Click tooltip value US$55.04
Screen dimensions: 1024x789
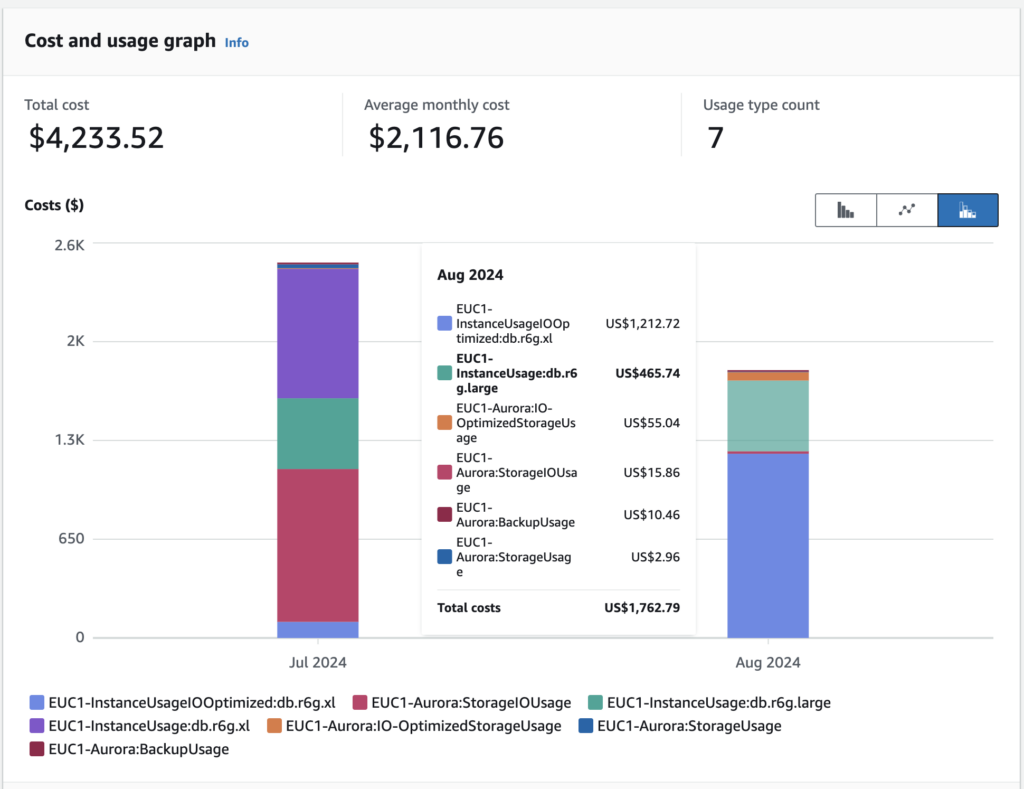[652, 423]
